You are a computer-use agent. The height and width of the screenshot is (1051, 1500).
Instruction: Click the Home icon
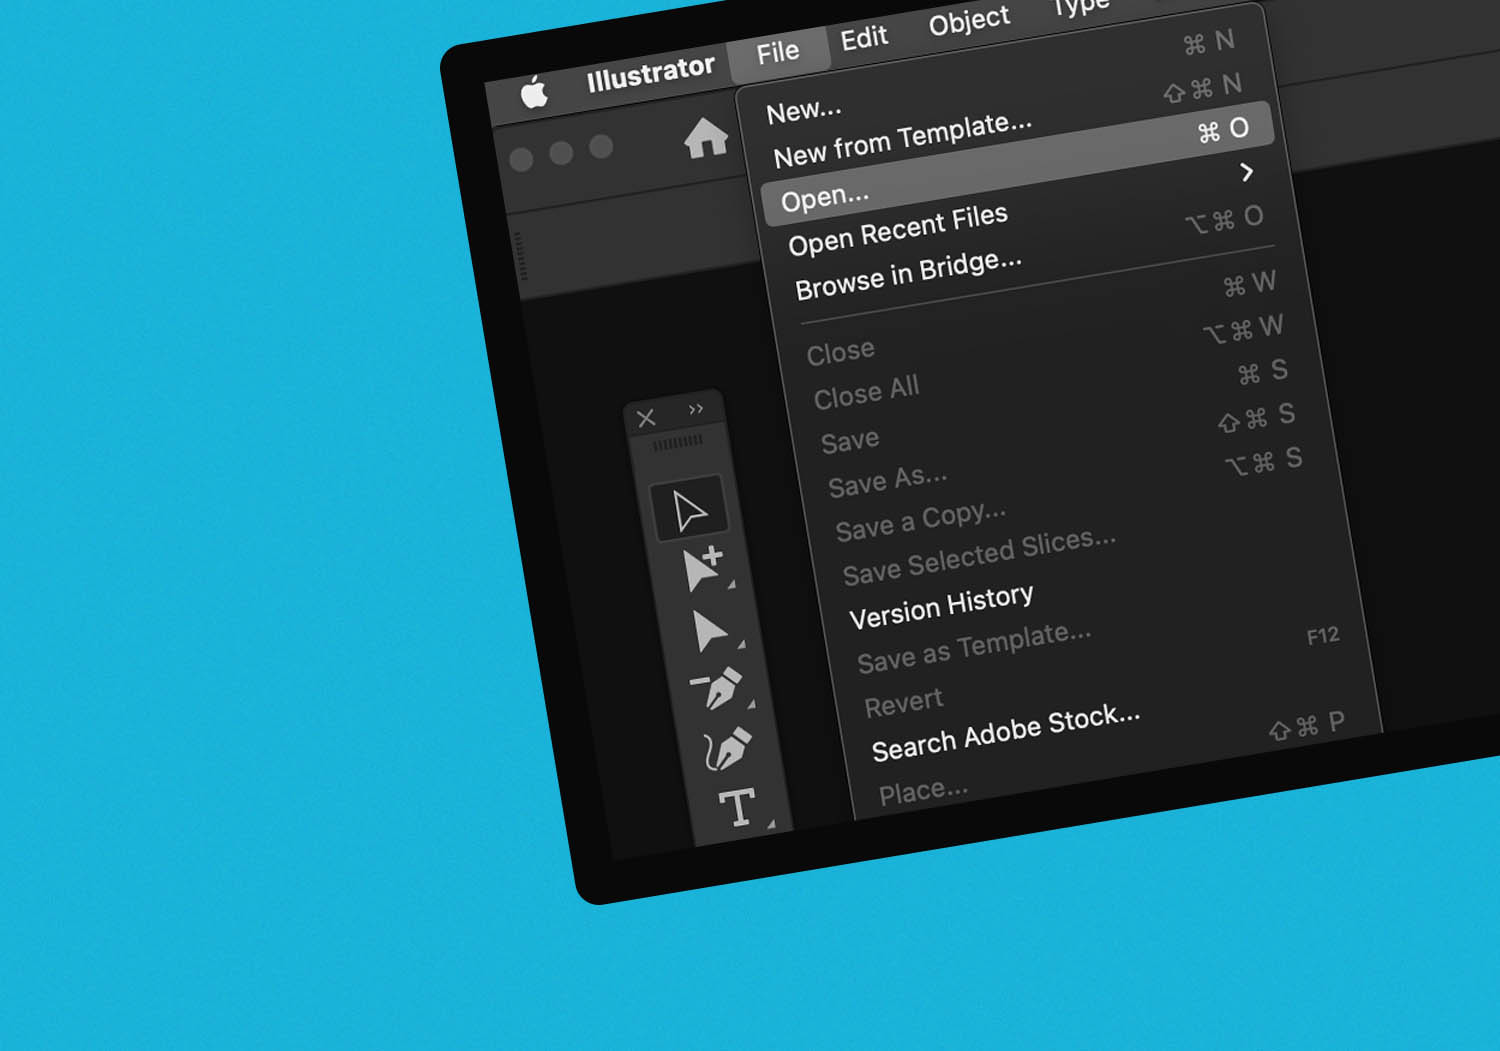tap(706, 138)
